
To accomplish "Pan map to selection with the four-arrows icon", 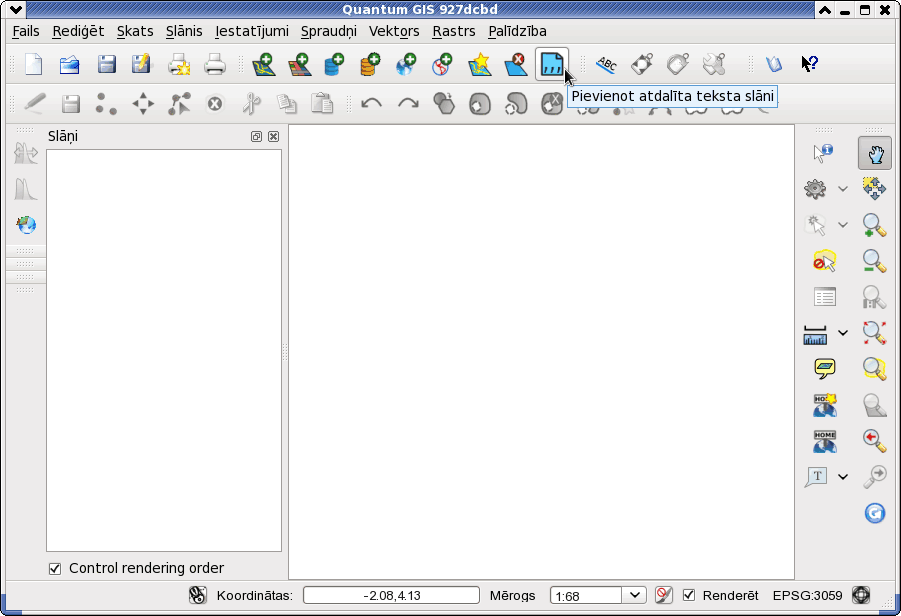I will [874, 188].
